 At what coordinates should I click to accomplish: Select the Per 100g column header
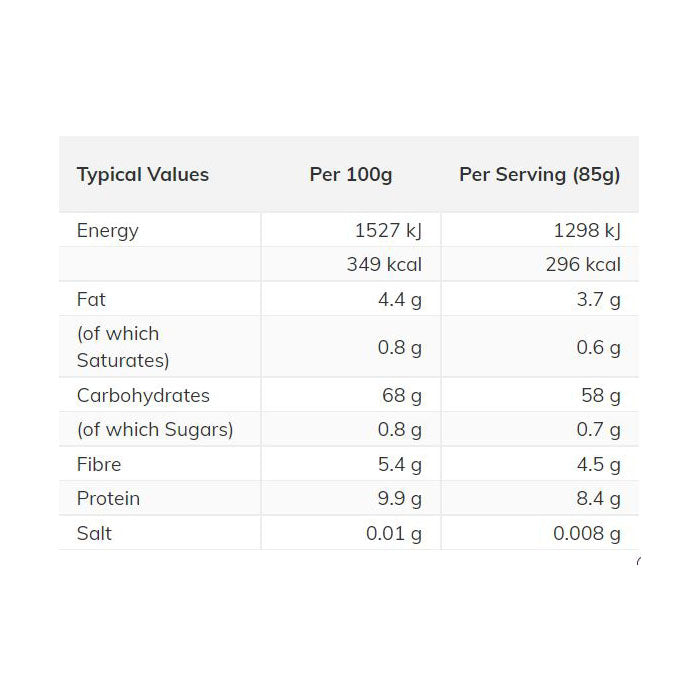[351, 175]
